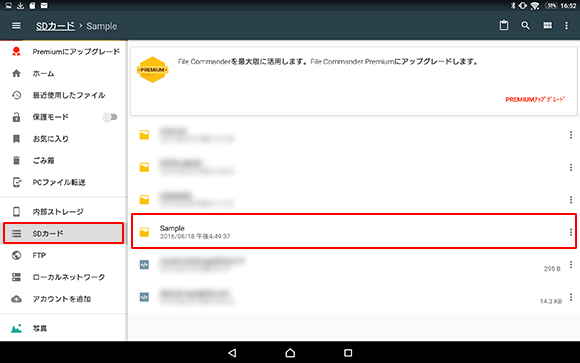This screenshot has height=363, width=580.
Task: Open 写真 category
Action: coord(64,329)
